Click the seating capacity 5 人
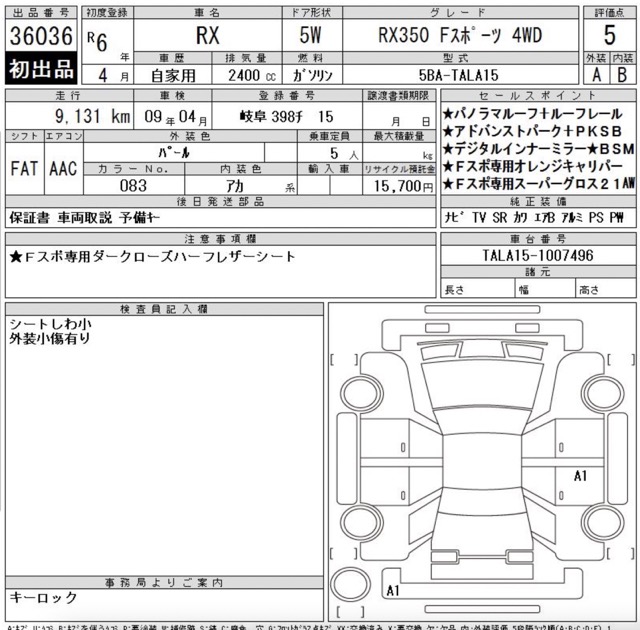This screenshot has width=640, height=630. (344, 153)
